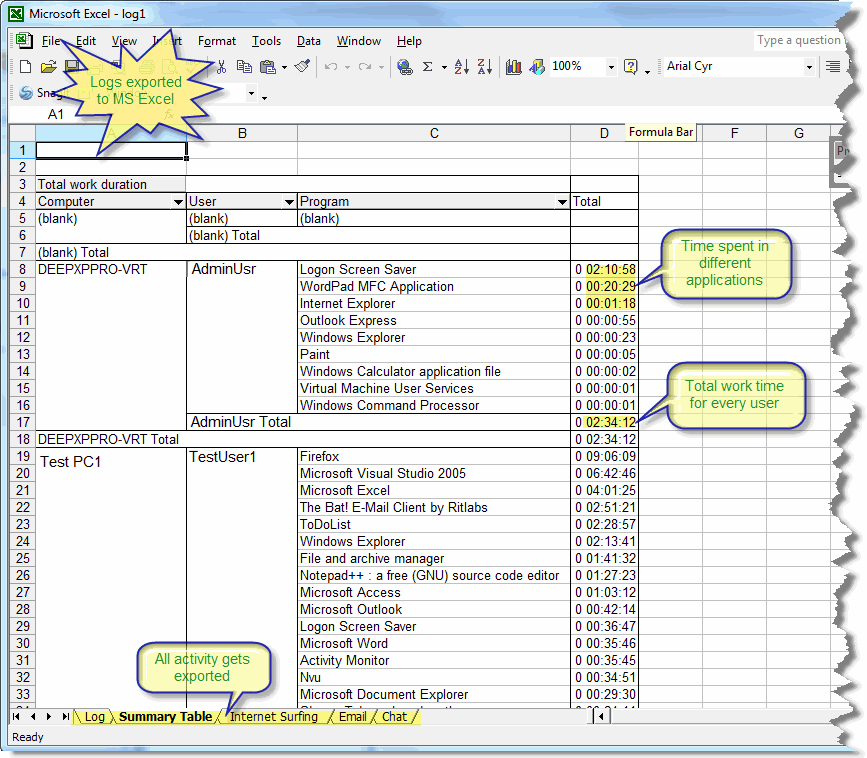Click the Excel workbook icon beside File
This screenshot has width=867, height=758.
click(x=23, y=40)
